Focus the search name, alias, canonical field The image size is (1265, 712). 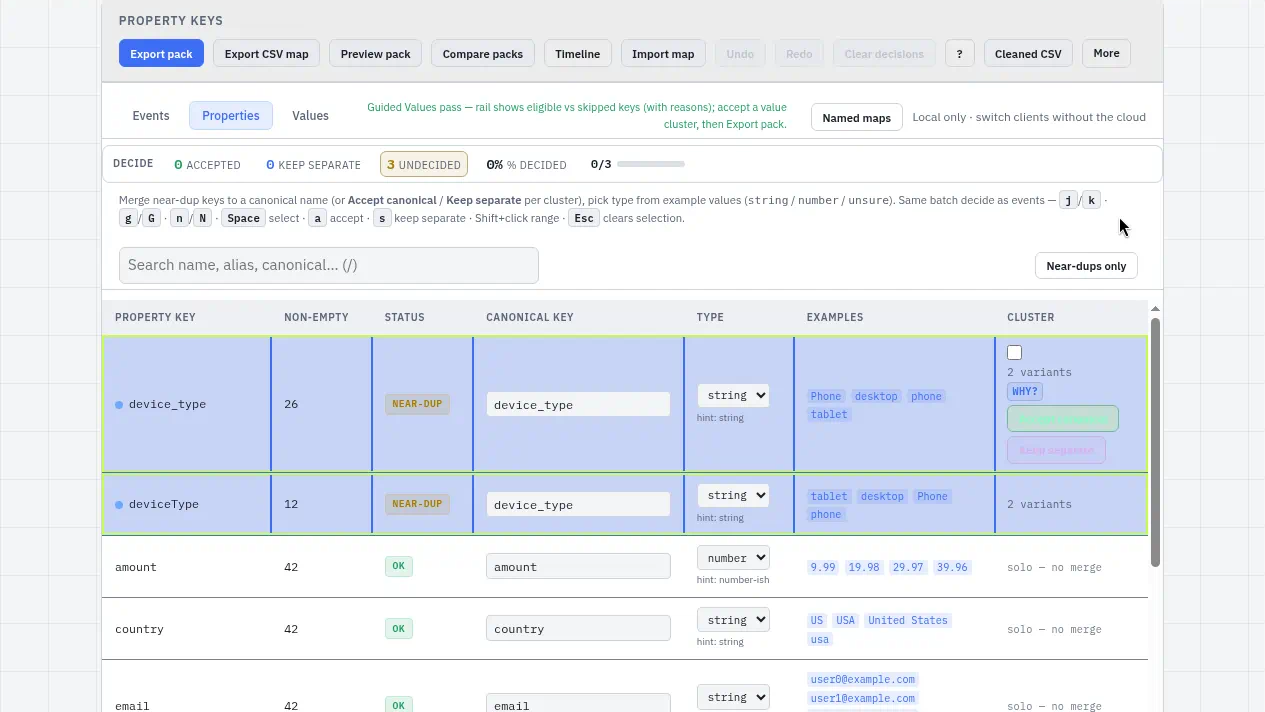pyautogui.click(x=328, y=265)
